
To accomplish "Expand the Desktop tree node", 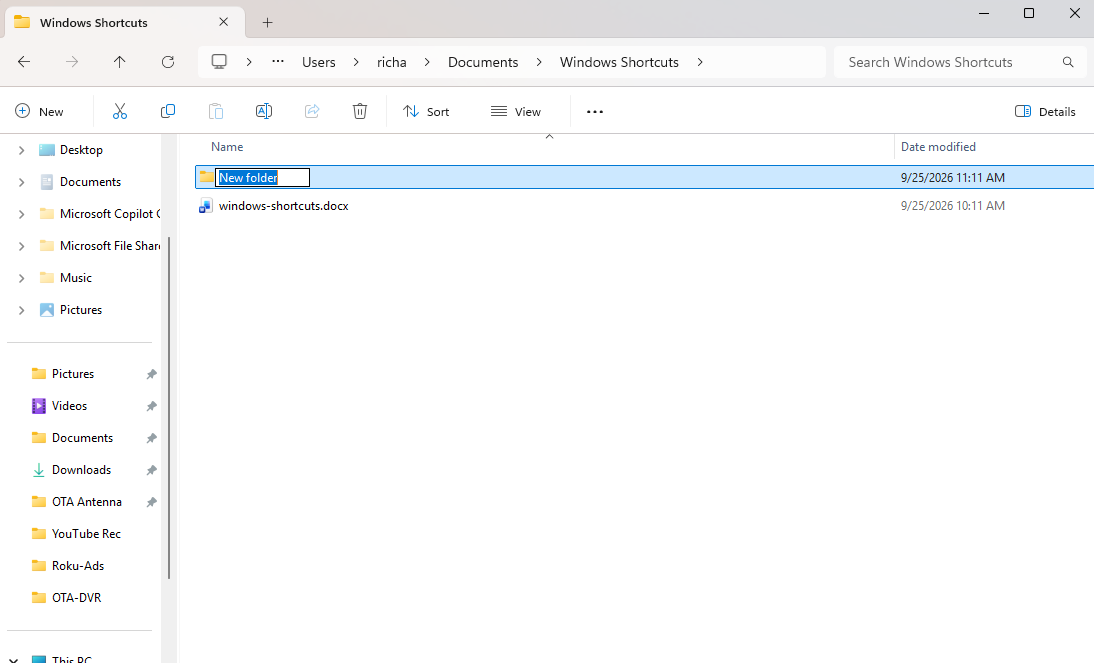I will [22, 150].
